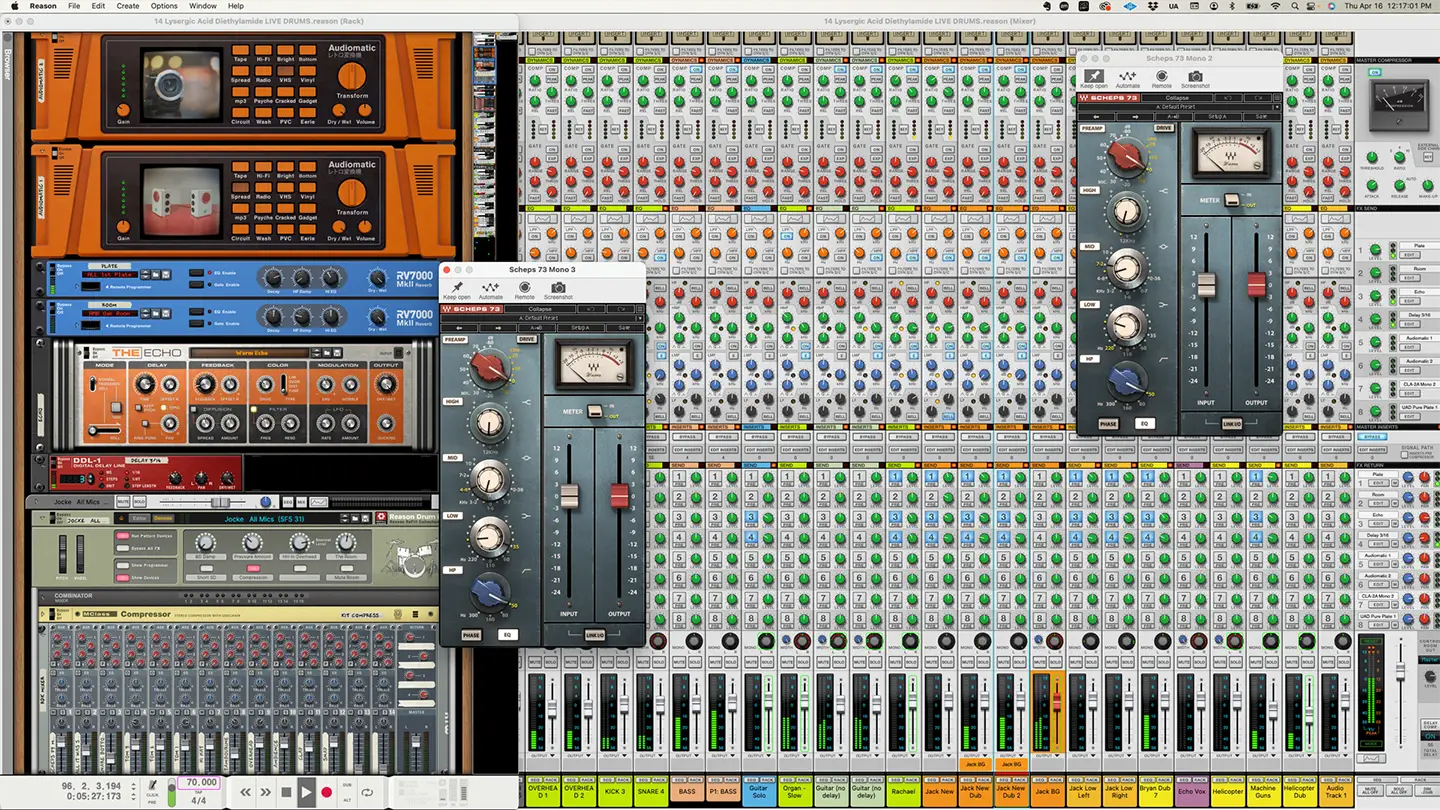Toggle PHASE button in Scheps 73 Mono 2

click(x=1108, y=424)
